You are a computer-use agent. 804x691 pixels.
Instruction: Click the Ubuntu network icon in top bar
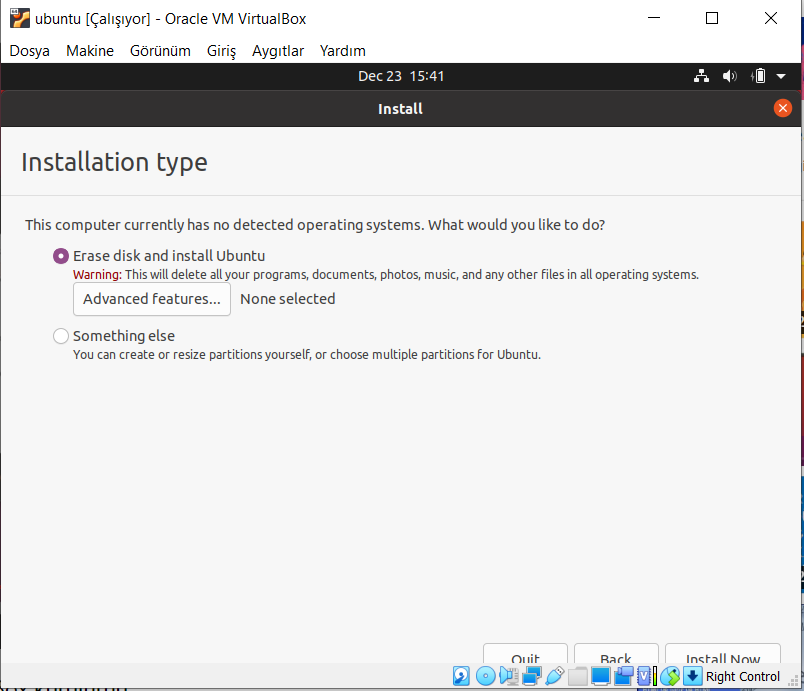point(701,76)
